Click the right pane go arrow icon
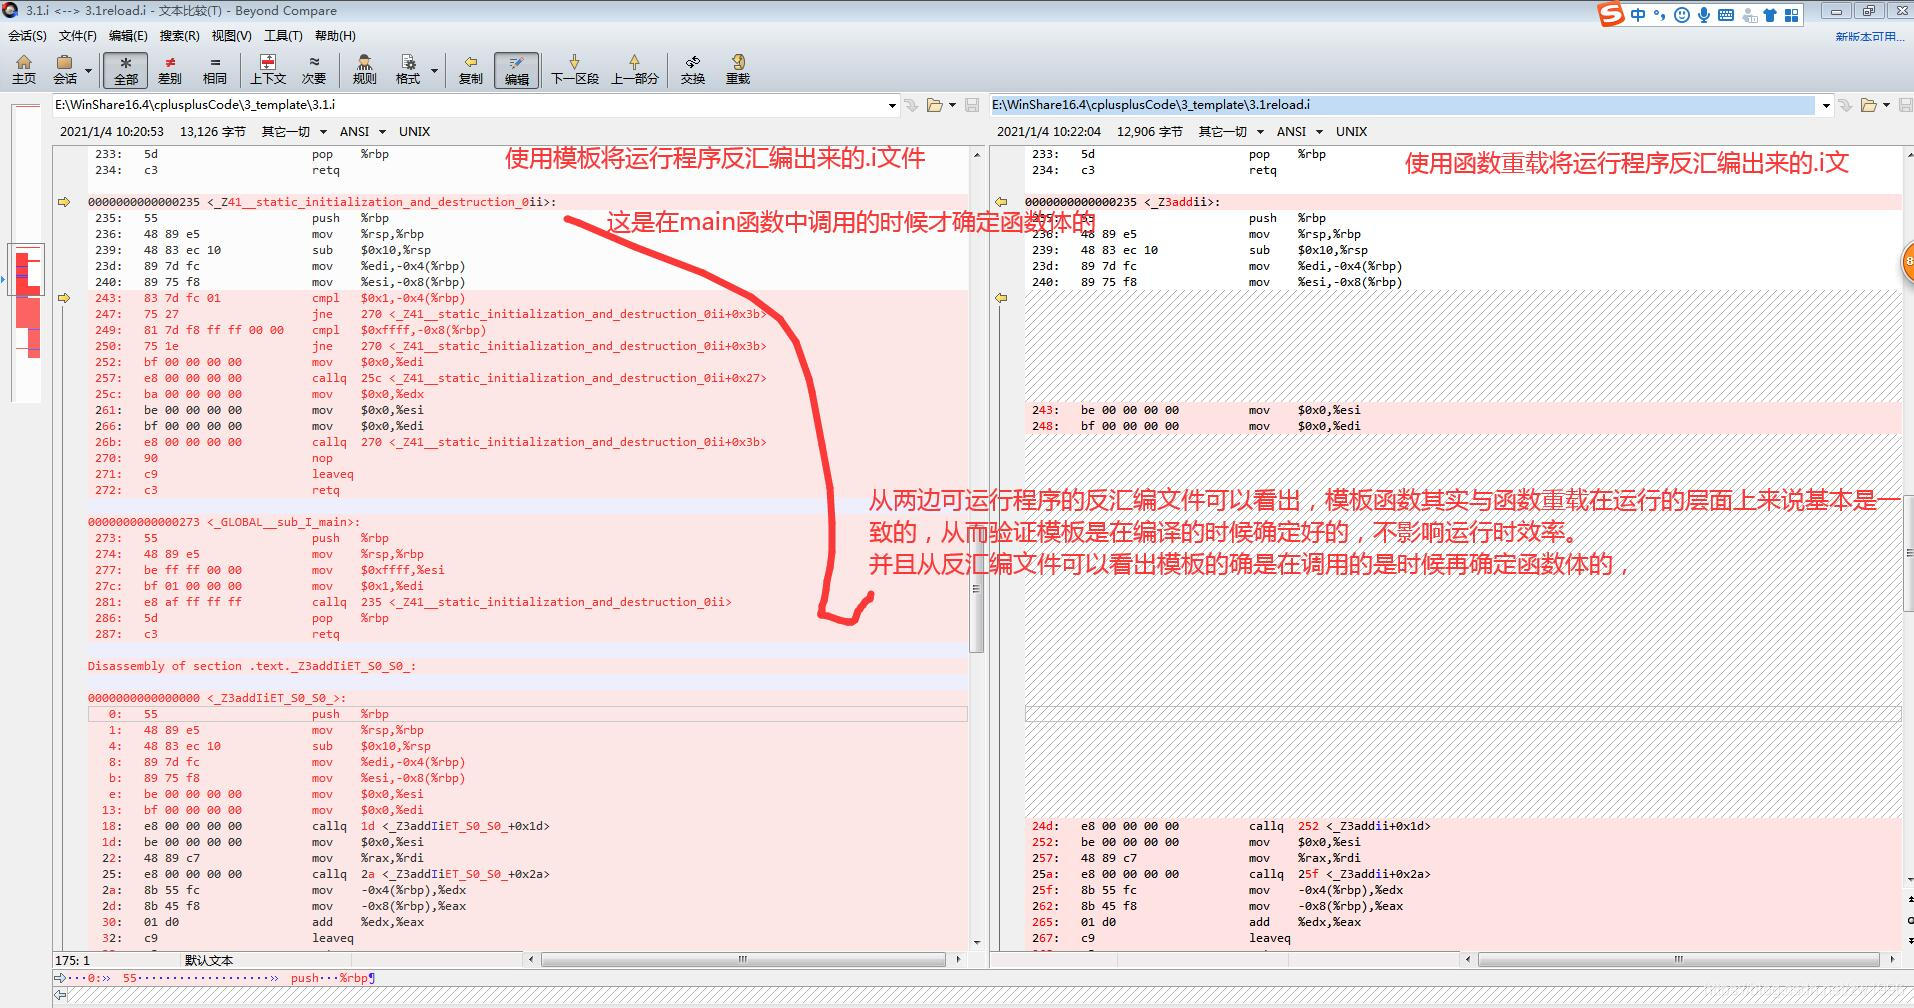Screen dimensions: 1914x1008 click(1845, 105)
